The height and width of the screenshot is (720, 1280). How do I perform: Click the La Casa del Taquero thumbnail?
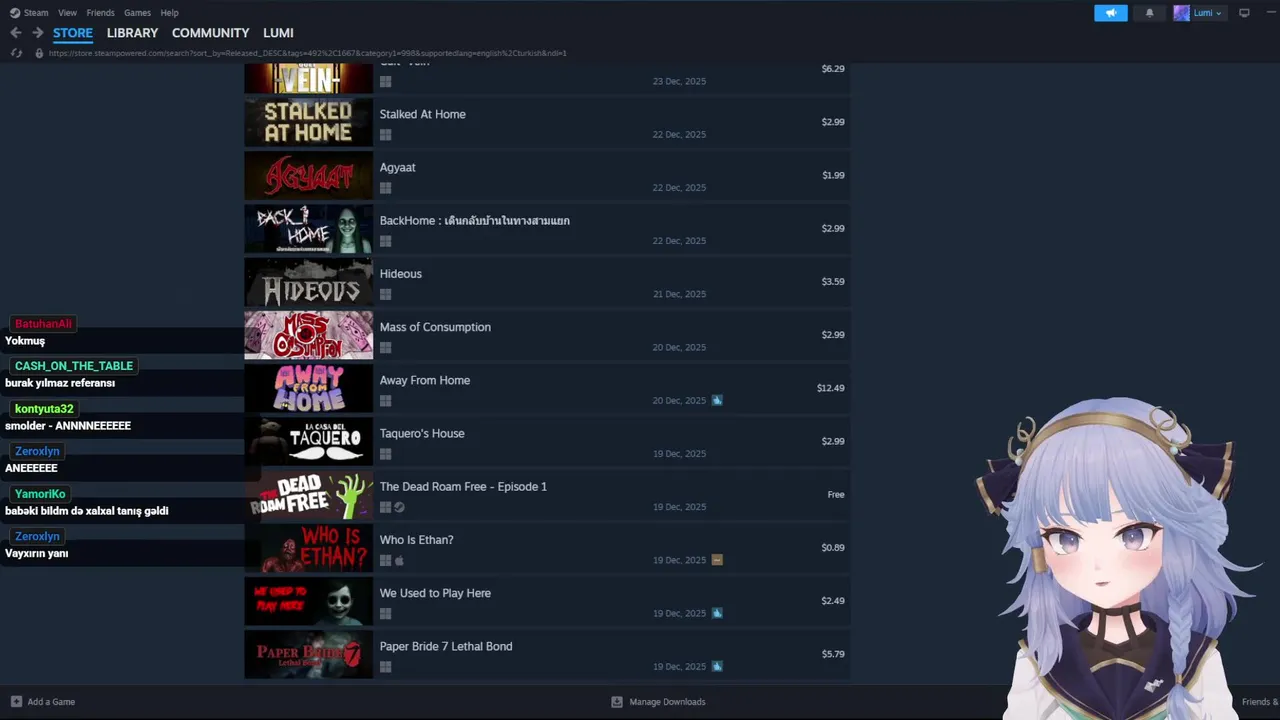(x=308, y=441)
